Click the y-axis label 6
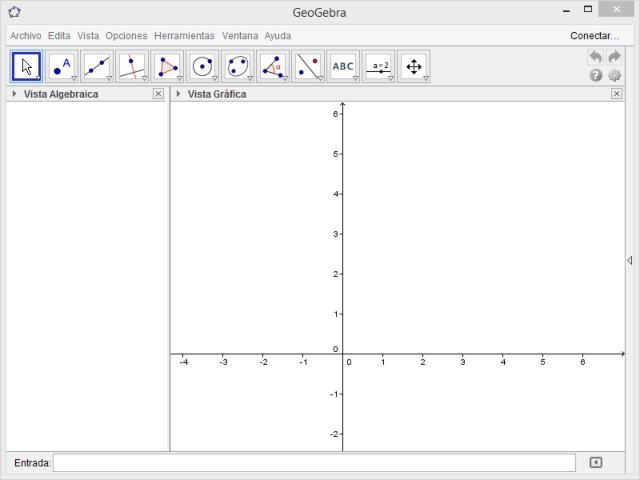Screen dimensions: 640x480 tap(336, 114)
